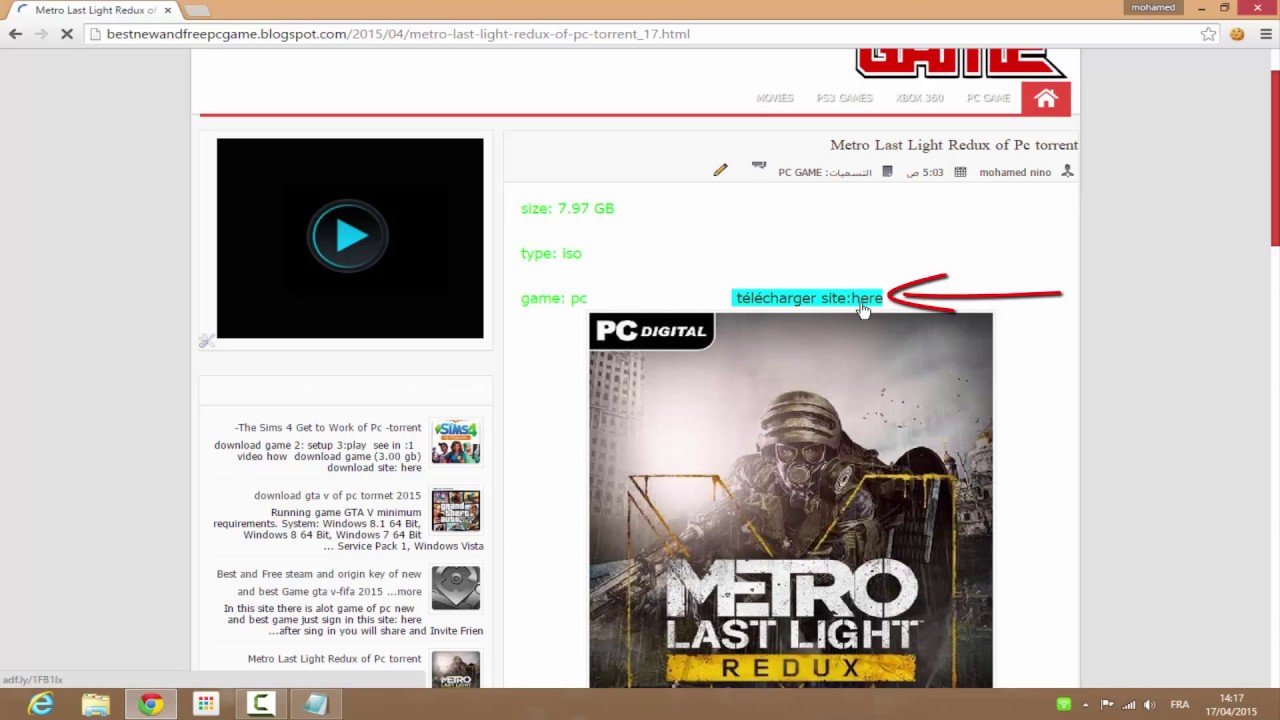The image size is (1280, 720).
Task: Open the MOVIES navigation menu item
Action: (775, 98)
